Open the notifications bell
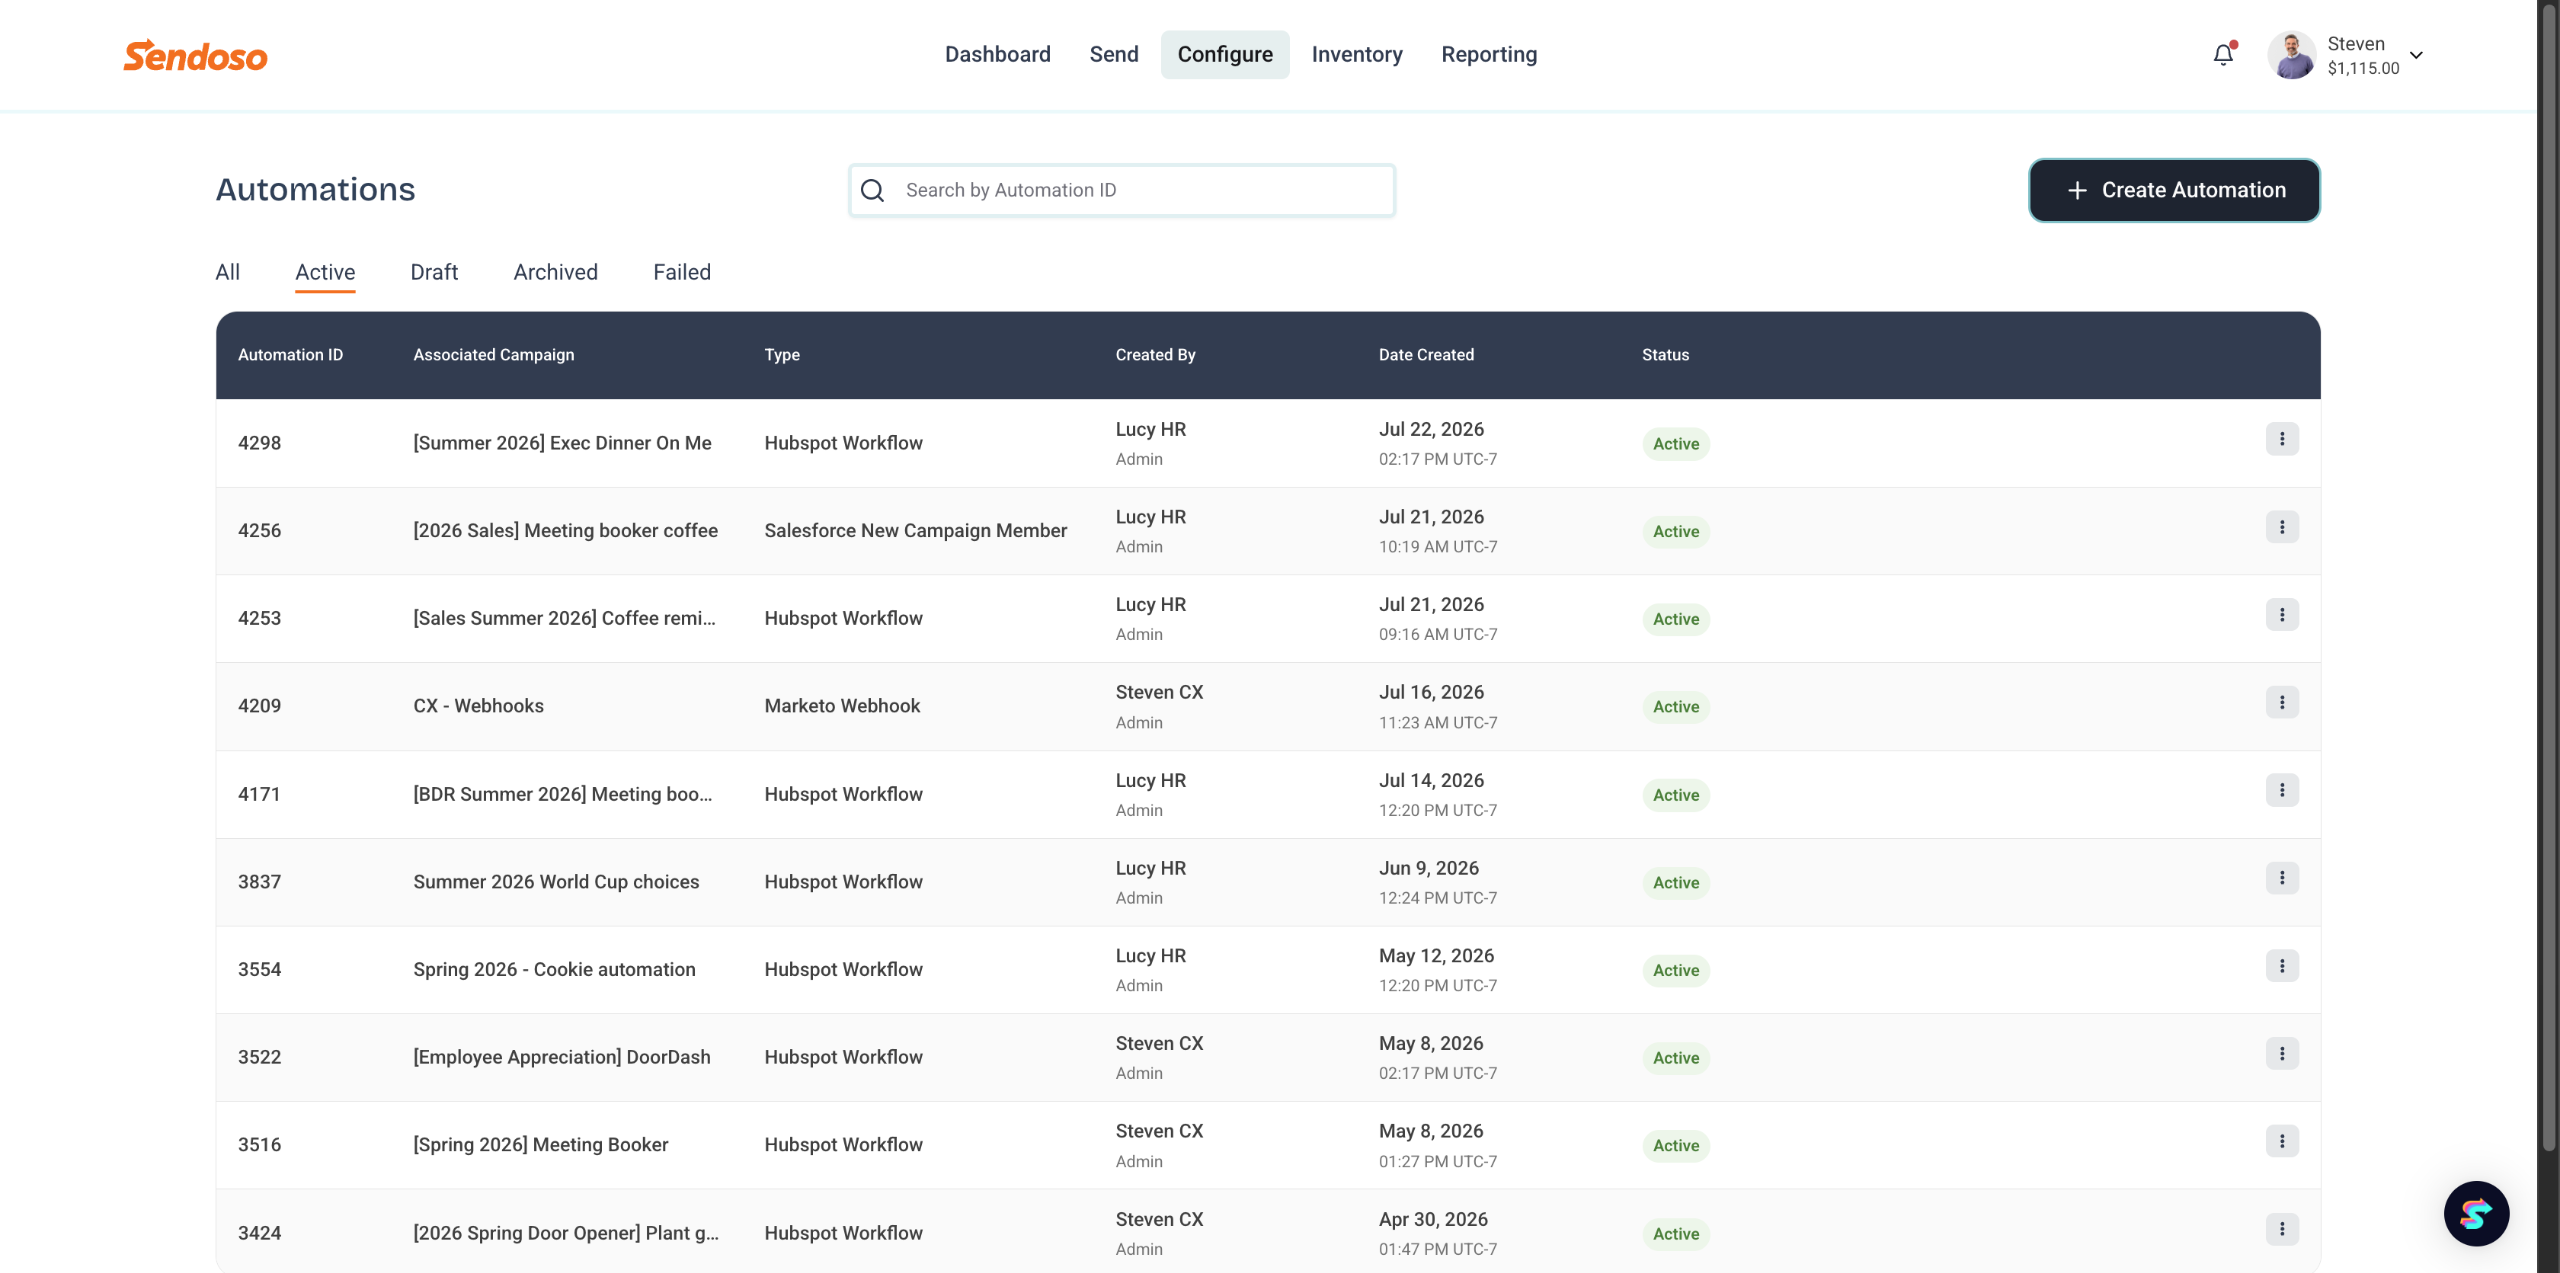 (2223, 54)
